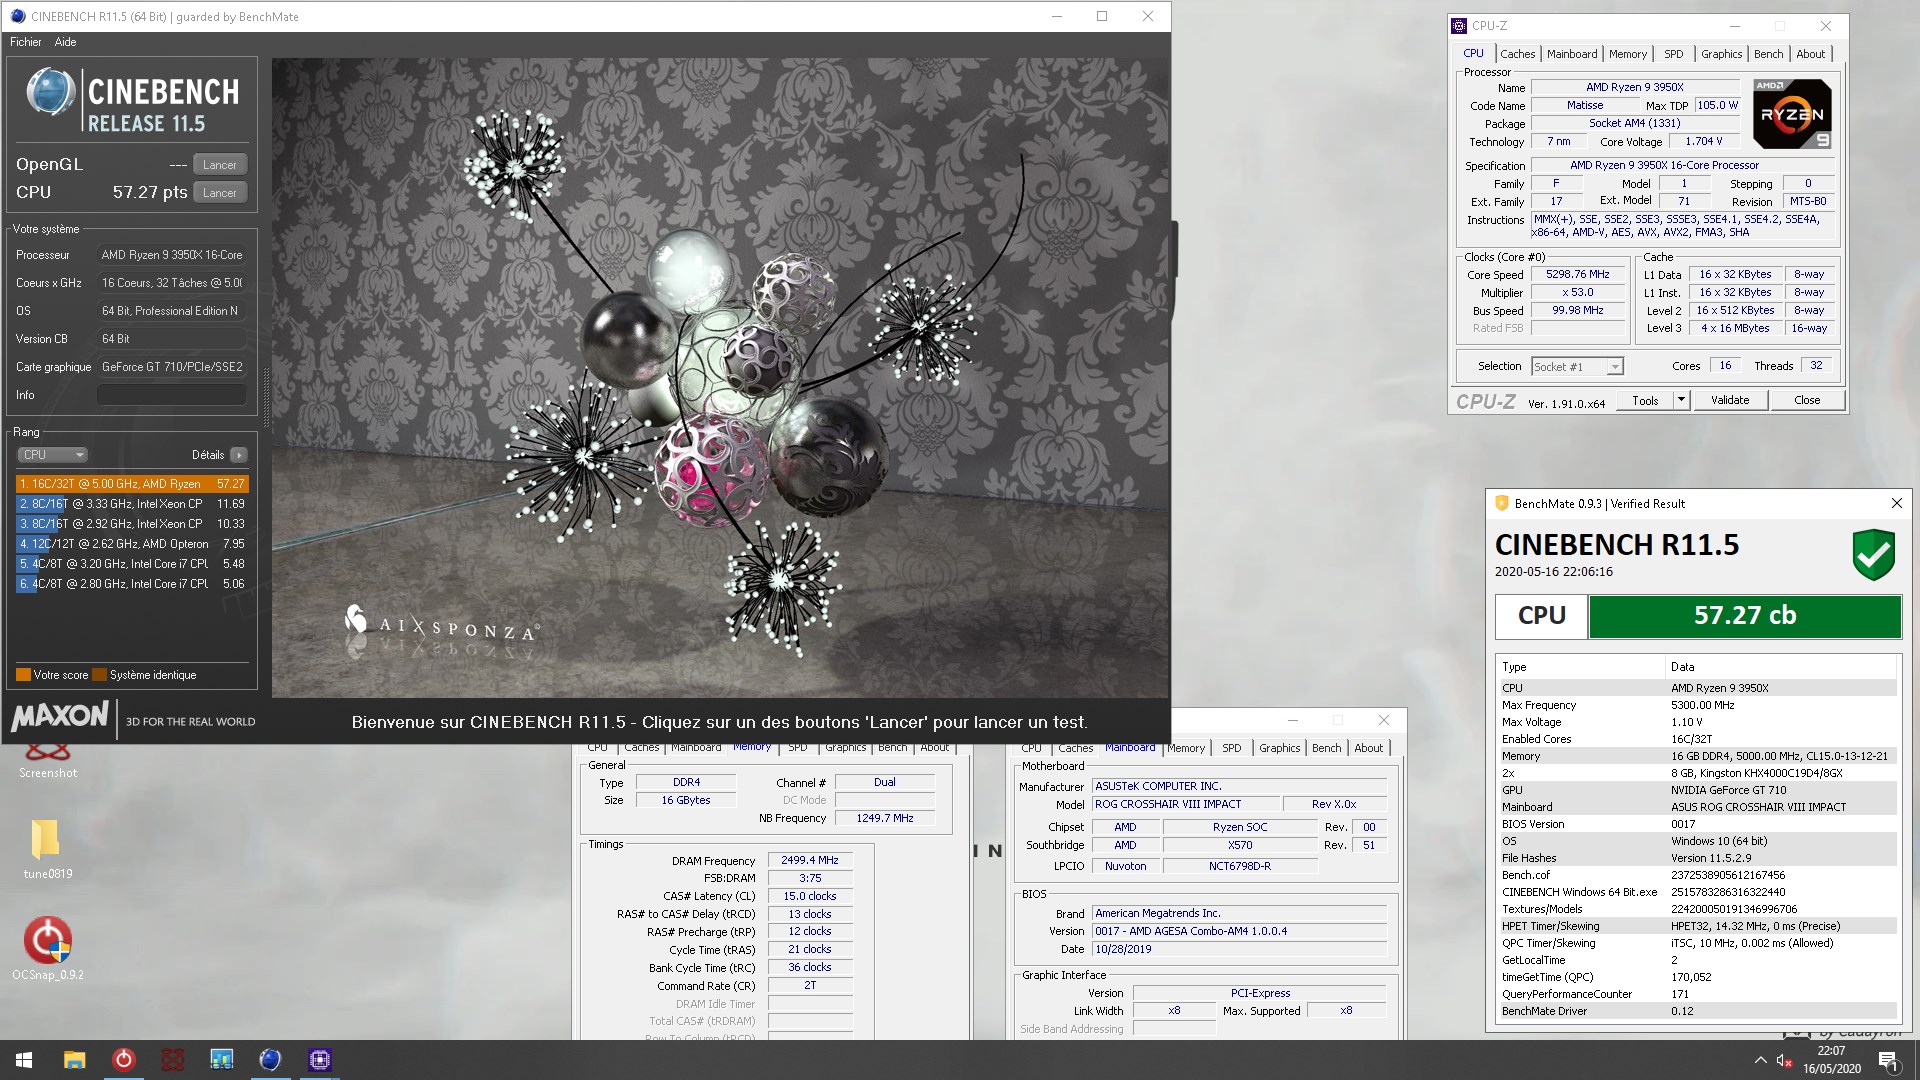Click the green 57.27 cb score bar
The image size is (1920, 1080).
pos(1745,616)
